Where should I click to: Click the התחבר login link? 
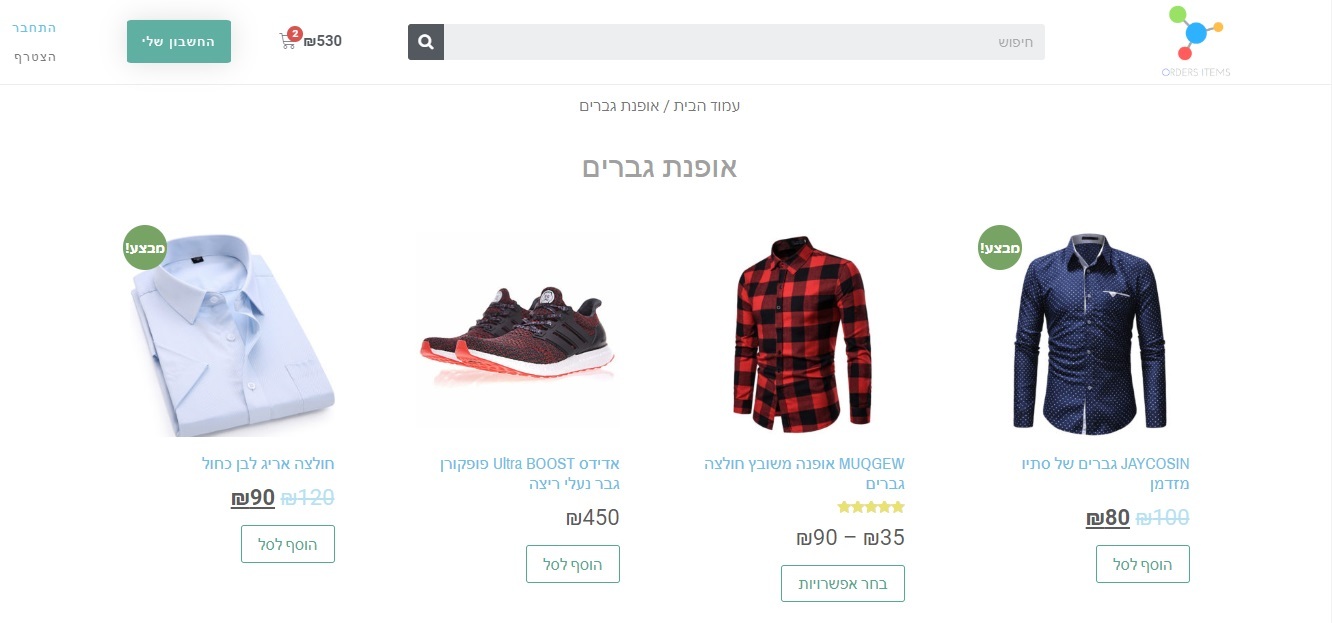[x=34, y=27]
